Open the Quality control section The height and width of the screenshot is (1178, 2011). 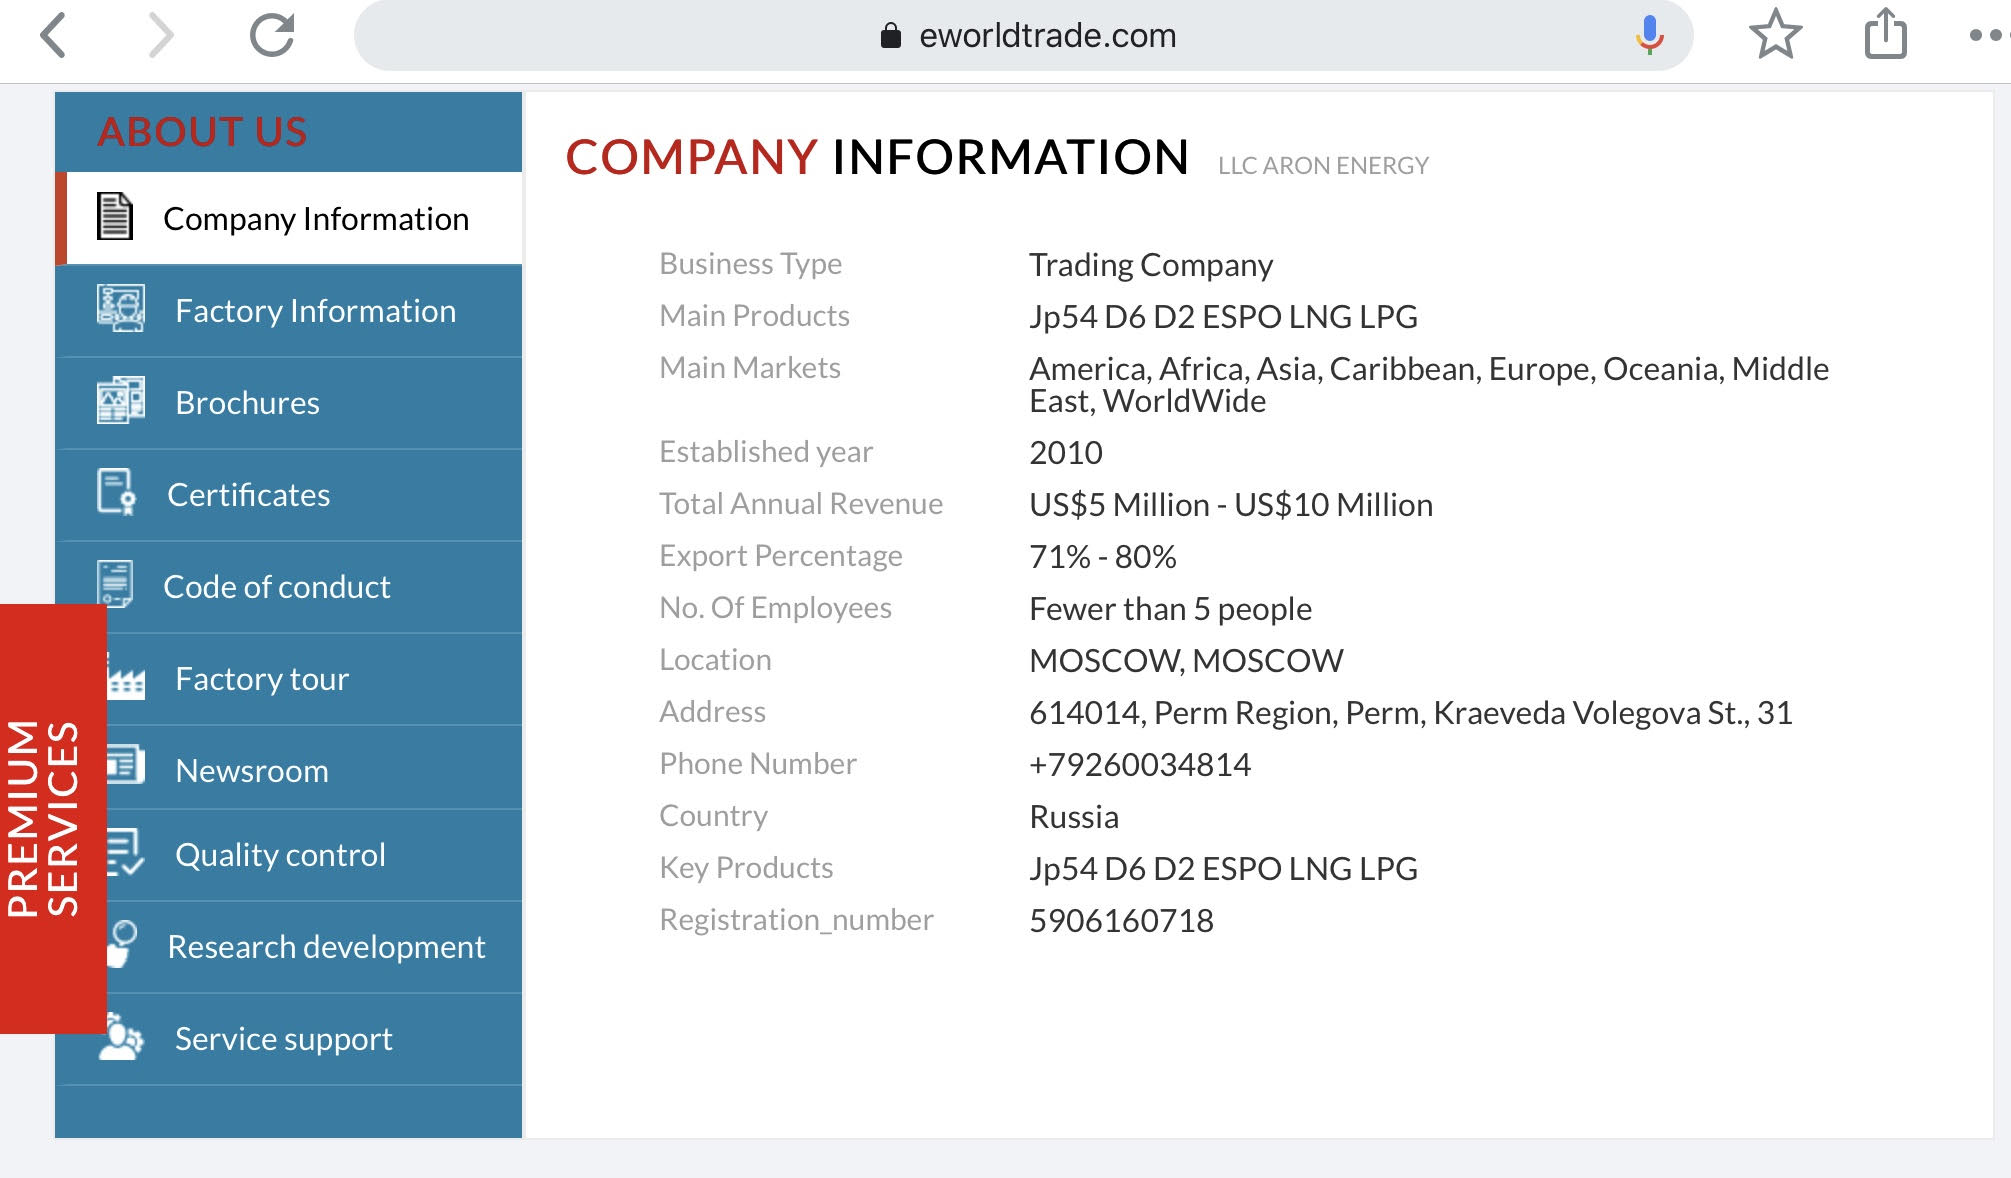pos(280,855)
